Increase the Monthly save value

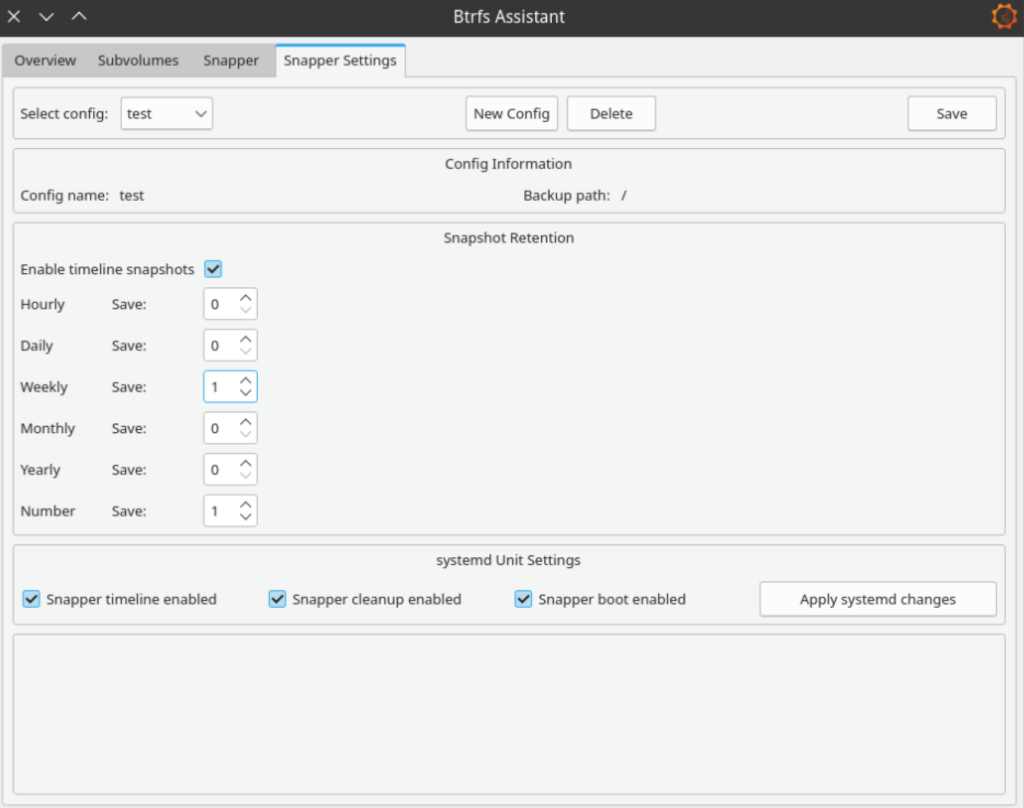246,421
